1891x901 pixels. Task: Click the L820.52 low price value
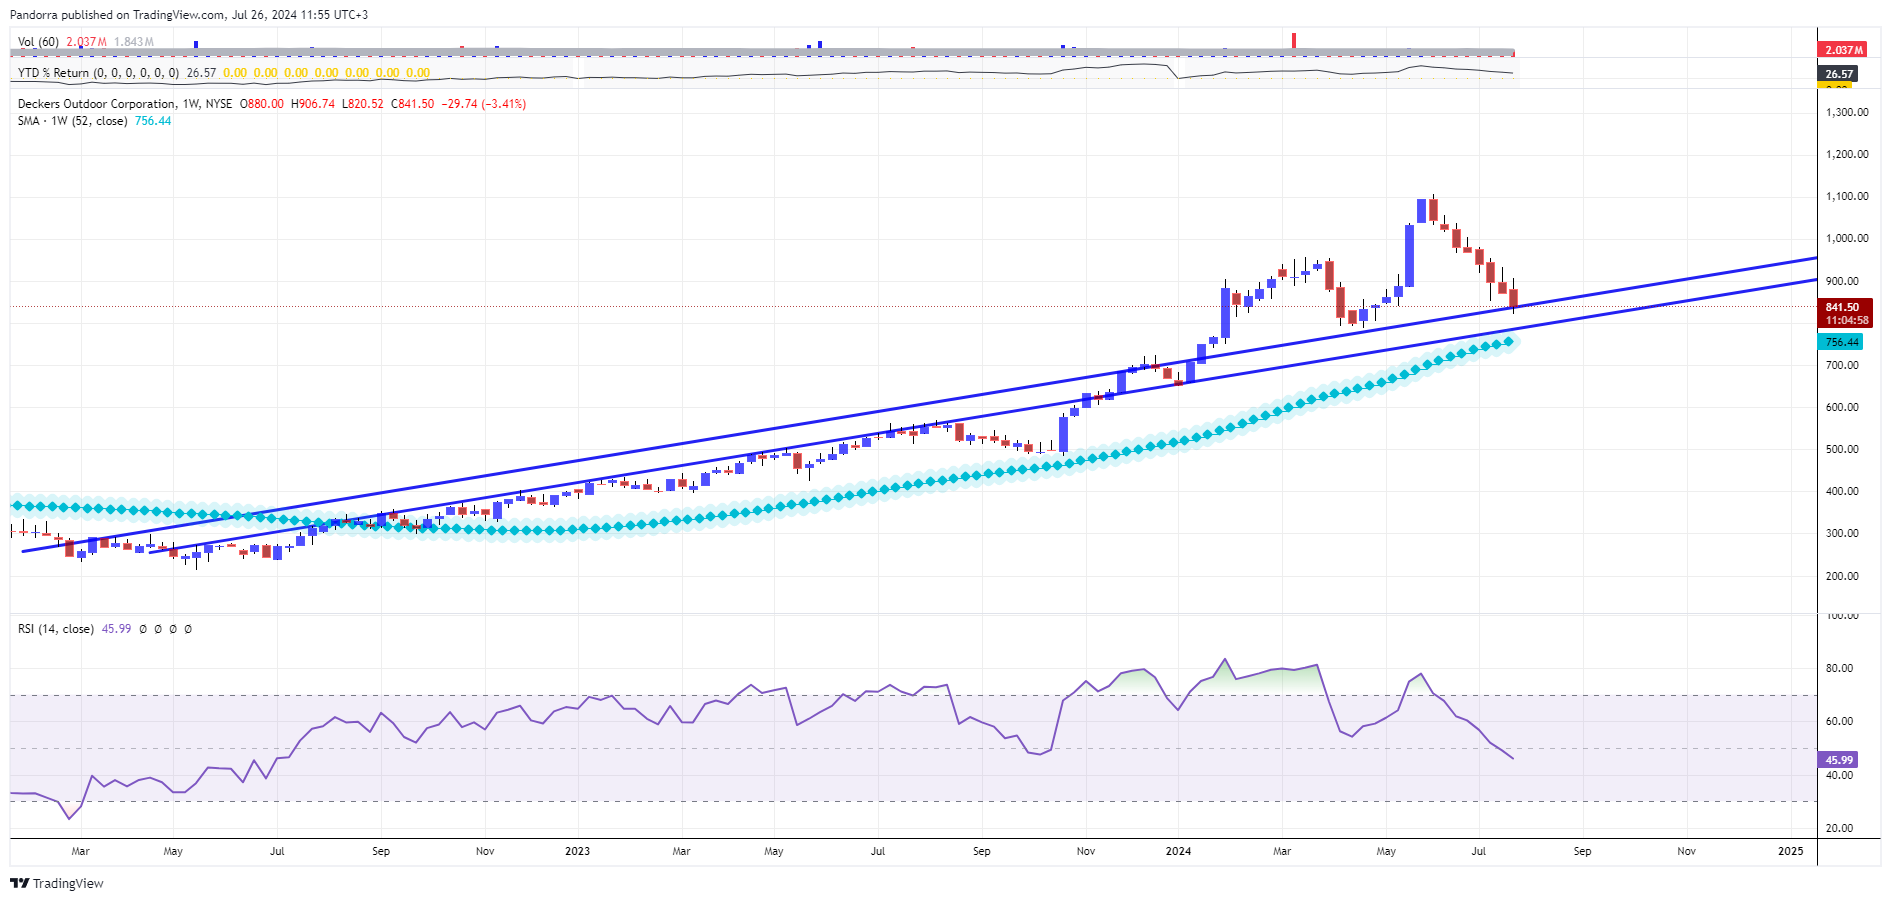click(363, 104)
